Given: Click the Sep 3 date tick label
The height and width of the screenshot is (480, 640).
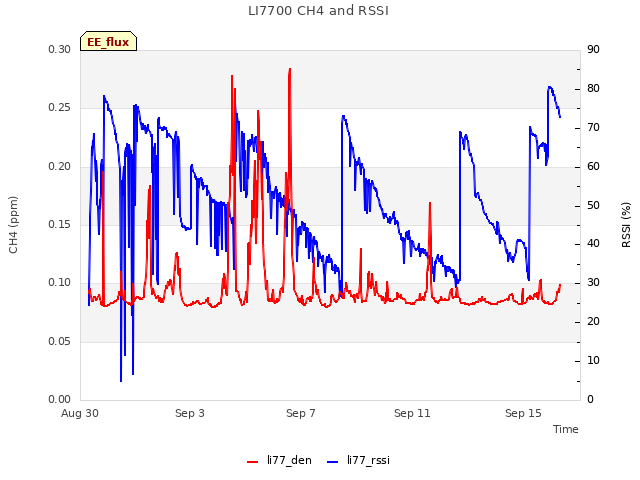Looking at the screenshot, I should coord(190,413).
